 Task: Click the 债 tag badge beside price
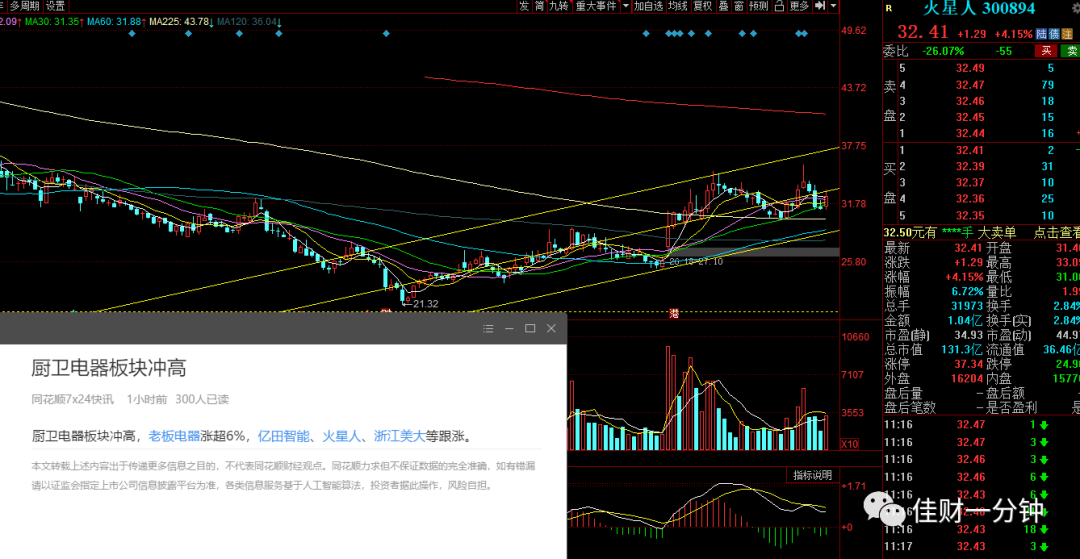1052,33
